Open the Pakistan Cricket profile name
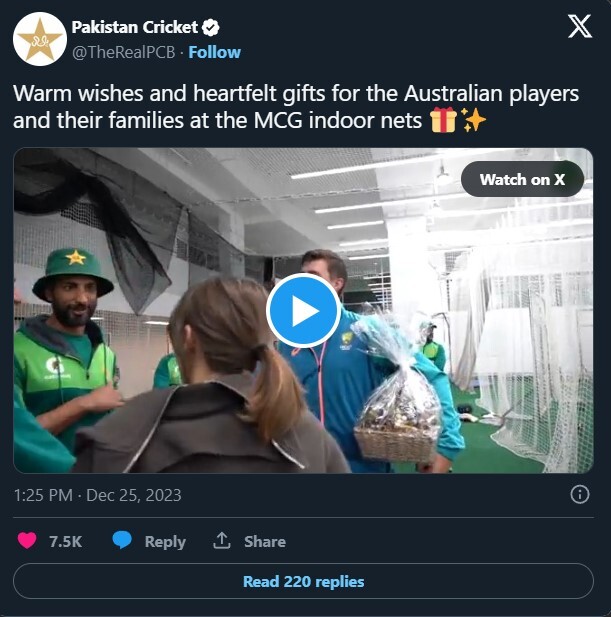The width and height of the screenshot is (611, 617). 135,28
